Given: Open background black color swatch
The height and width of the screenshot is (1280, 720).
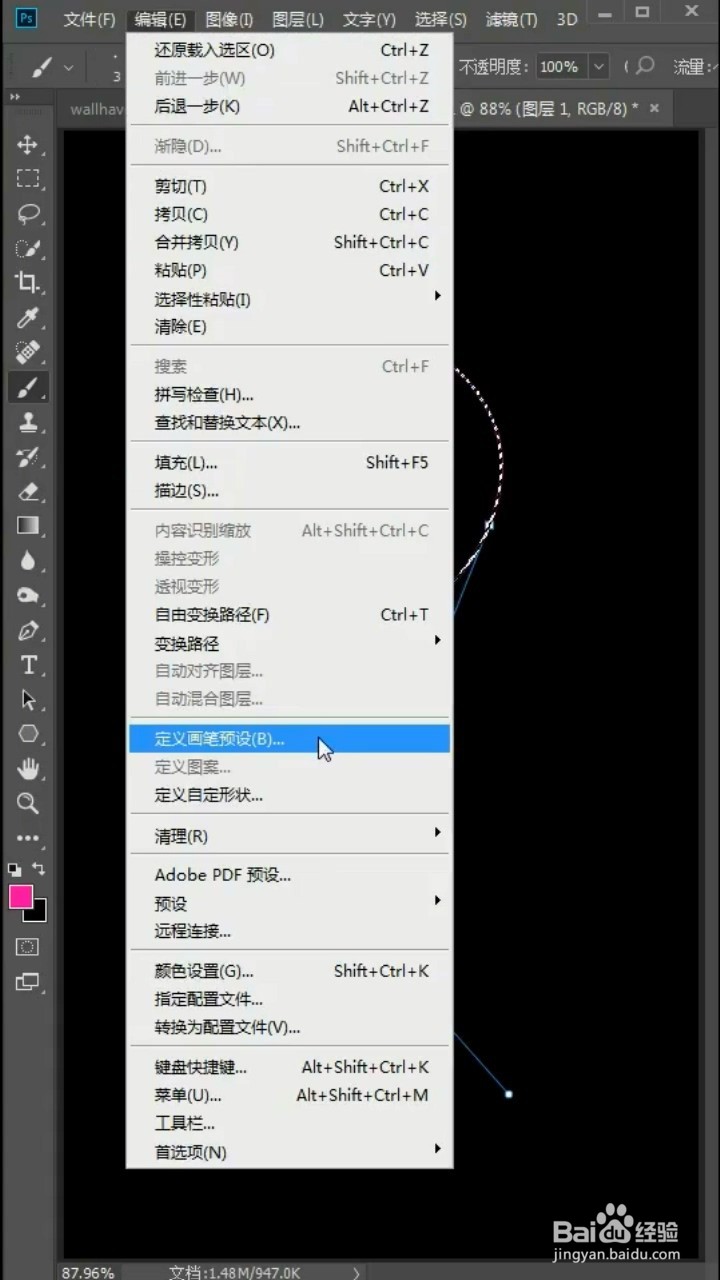Looking at the screenshot, I should point(39,913).
